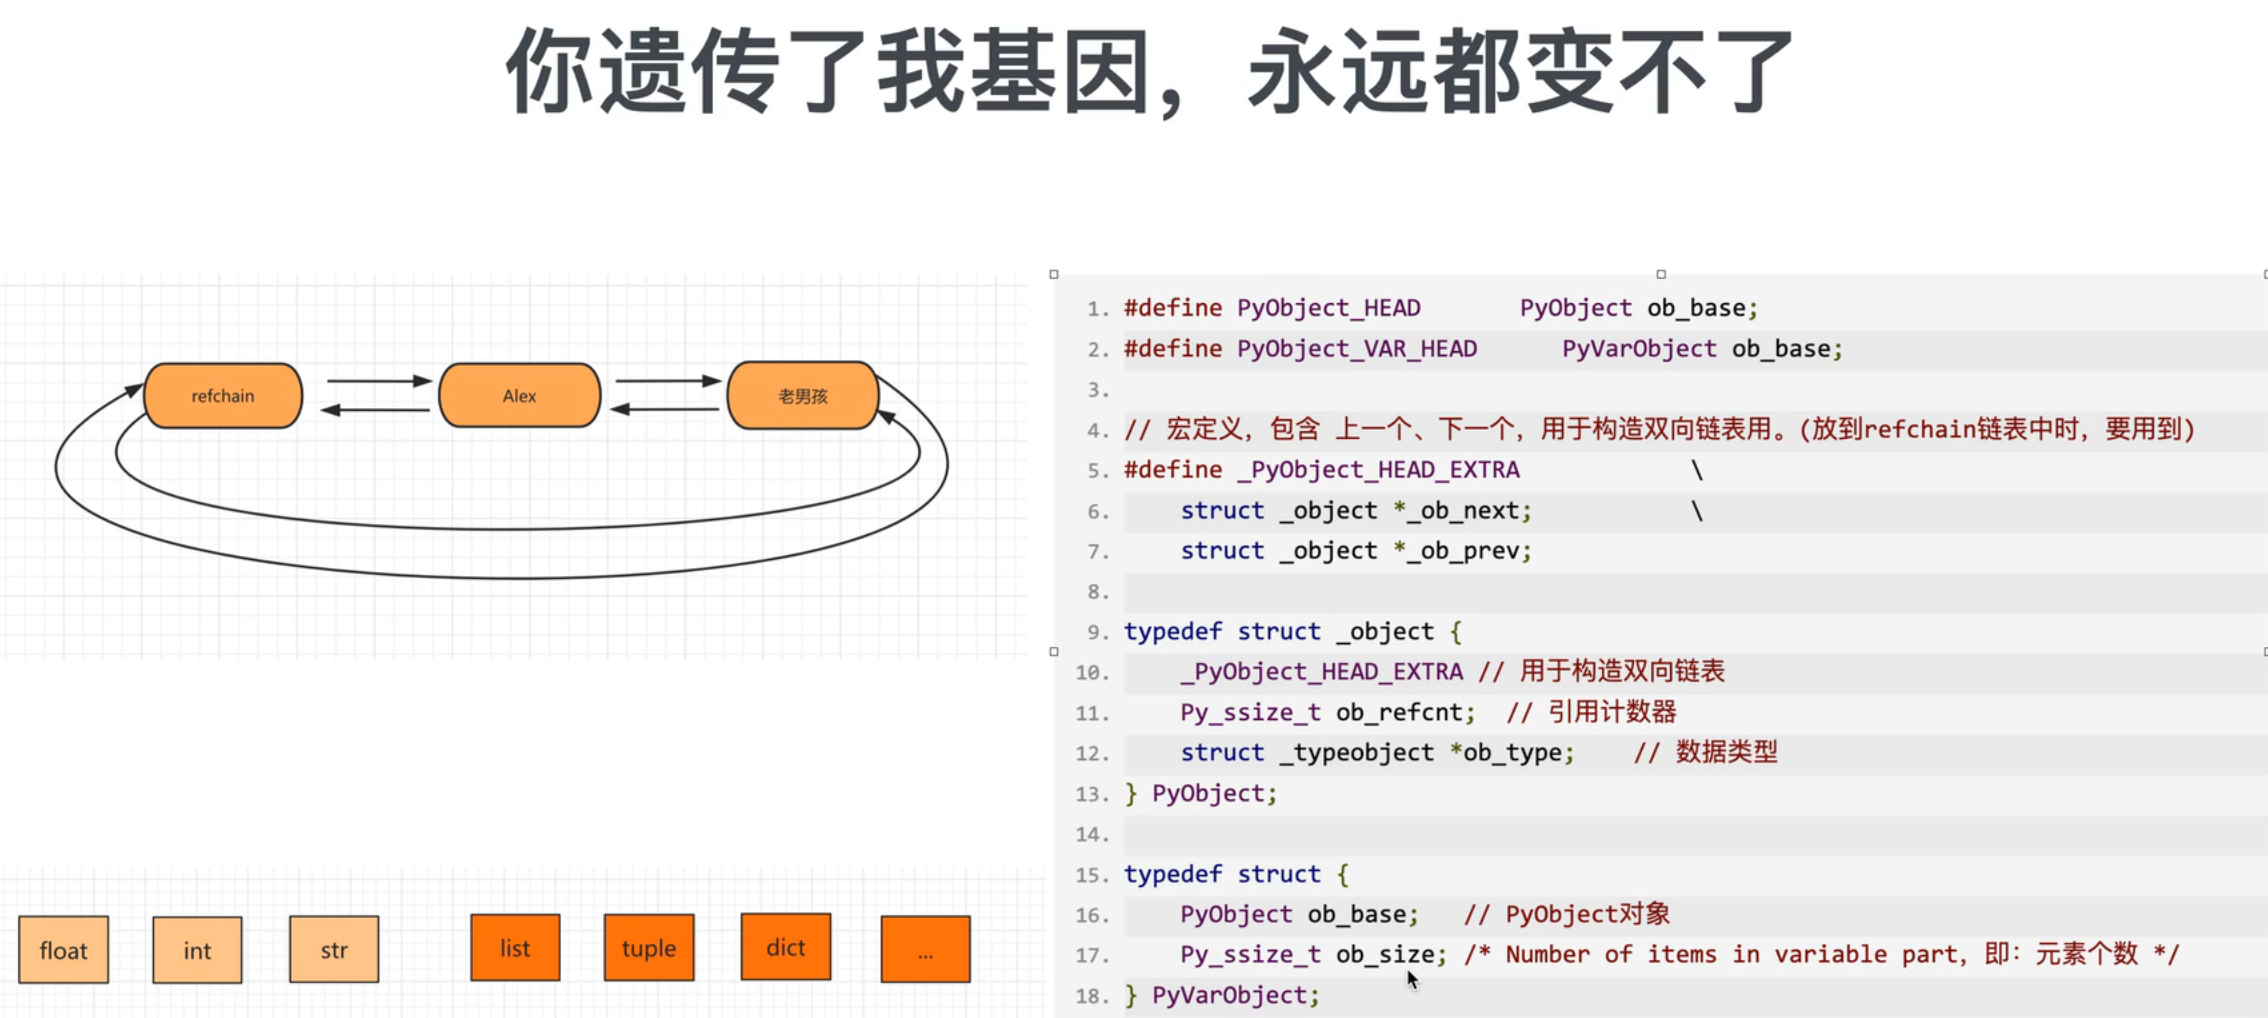Click line 7 struct _object *_ob_prev
This screenshot has width=2268, height=1018.
coord(1356,551)
